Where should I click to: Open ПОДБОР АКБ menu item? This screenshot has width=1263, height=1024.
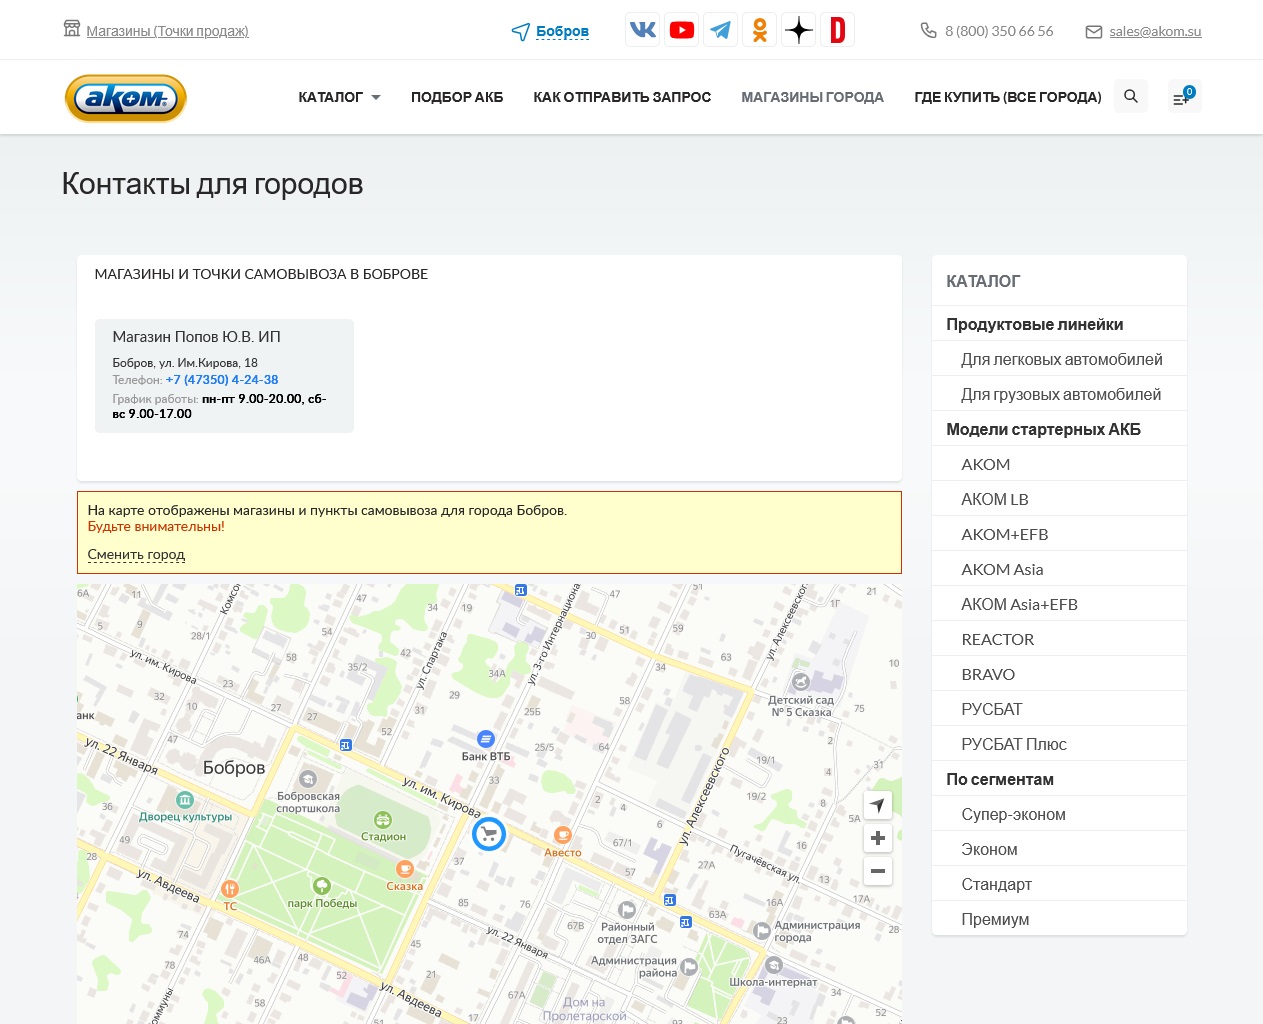457,97
